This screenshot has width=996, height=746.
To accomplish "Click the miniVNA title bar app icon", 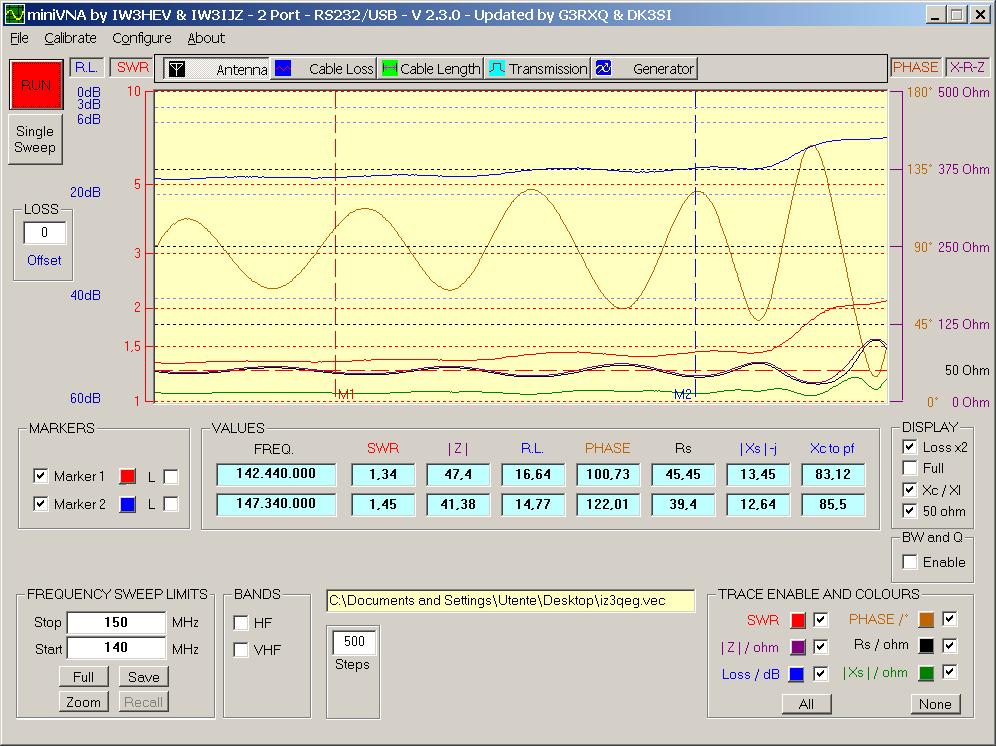I will [x=14, y=14].
